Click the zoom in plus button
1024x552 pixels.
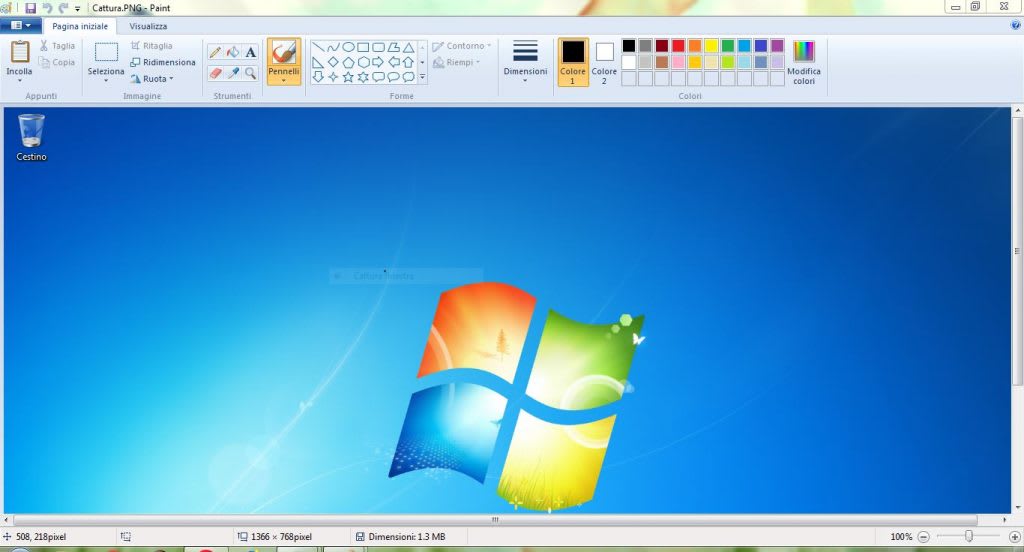[x=1015, y=536]
